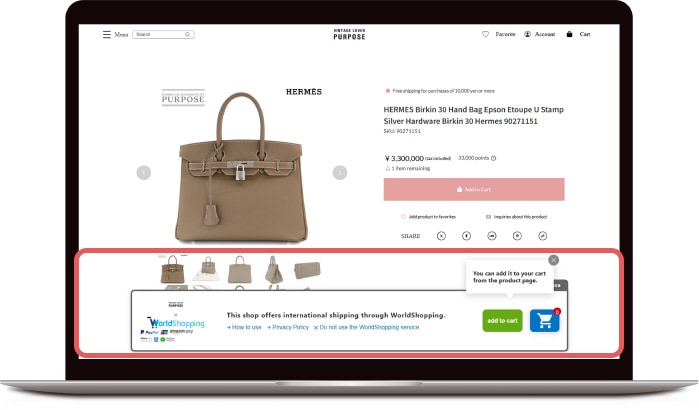Click inside the Search input field
The width and height of the screenshot is (699, 410).
tap(159, 34)
